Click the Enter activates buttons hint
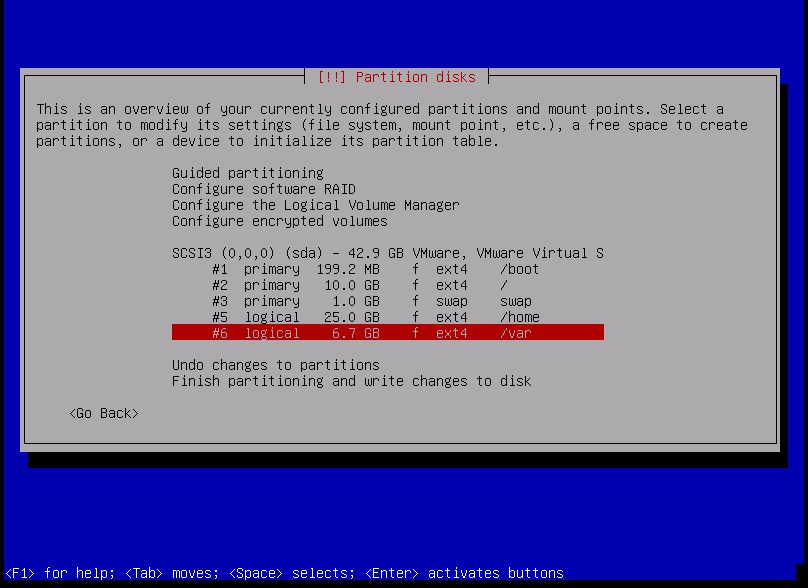 tap(463, 573)
